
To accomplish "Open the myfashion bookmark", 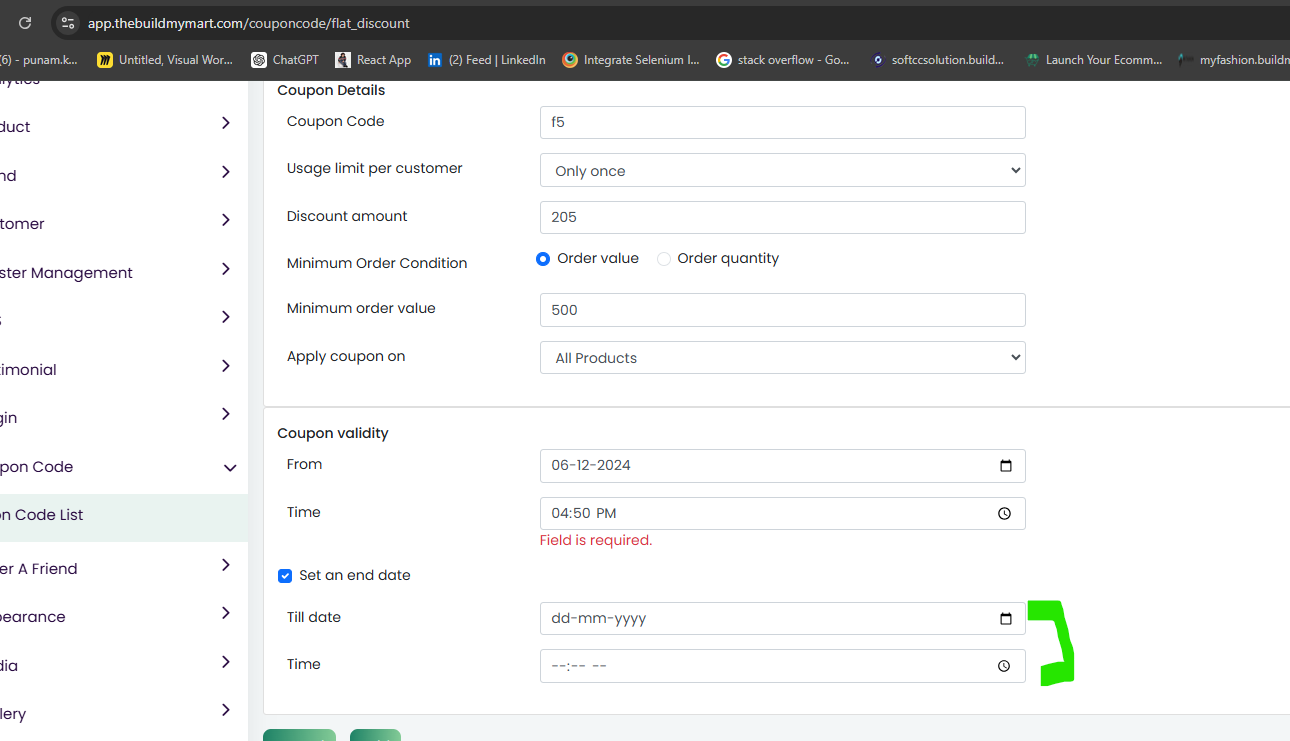I will click(1234, 60).
